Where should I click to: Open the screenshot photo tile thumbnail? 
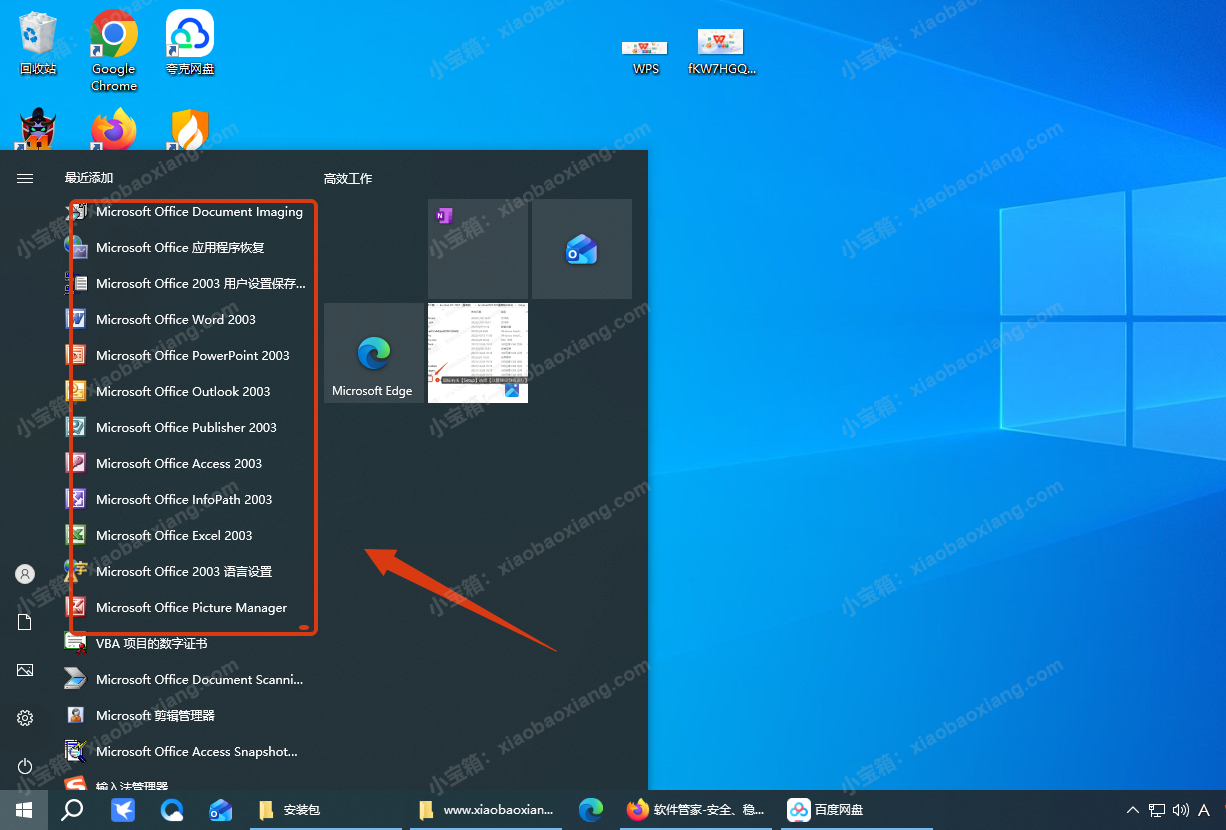coord(477,353)
